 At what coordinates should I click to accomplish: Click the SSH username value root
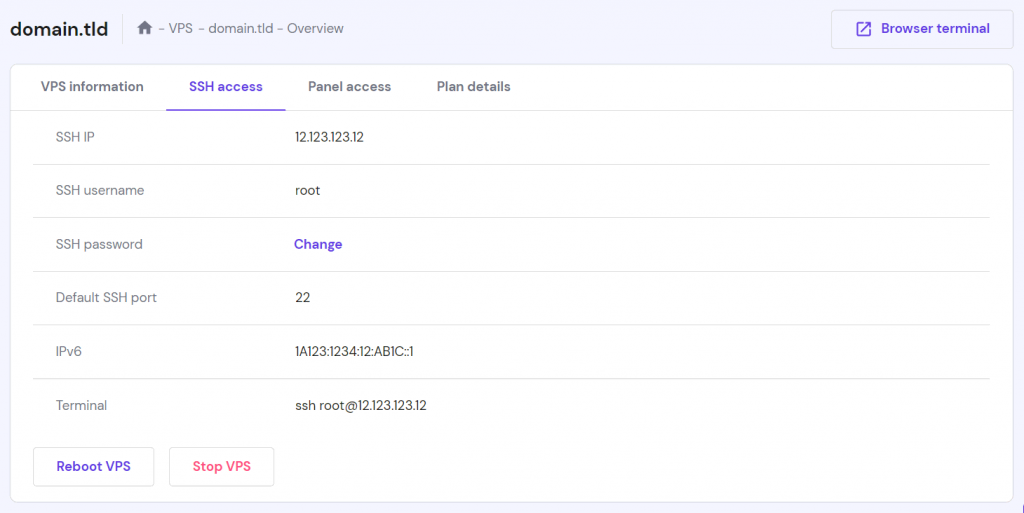tap(308, 191)
